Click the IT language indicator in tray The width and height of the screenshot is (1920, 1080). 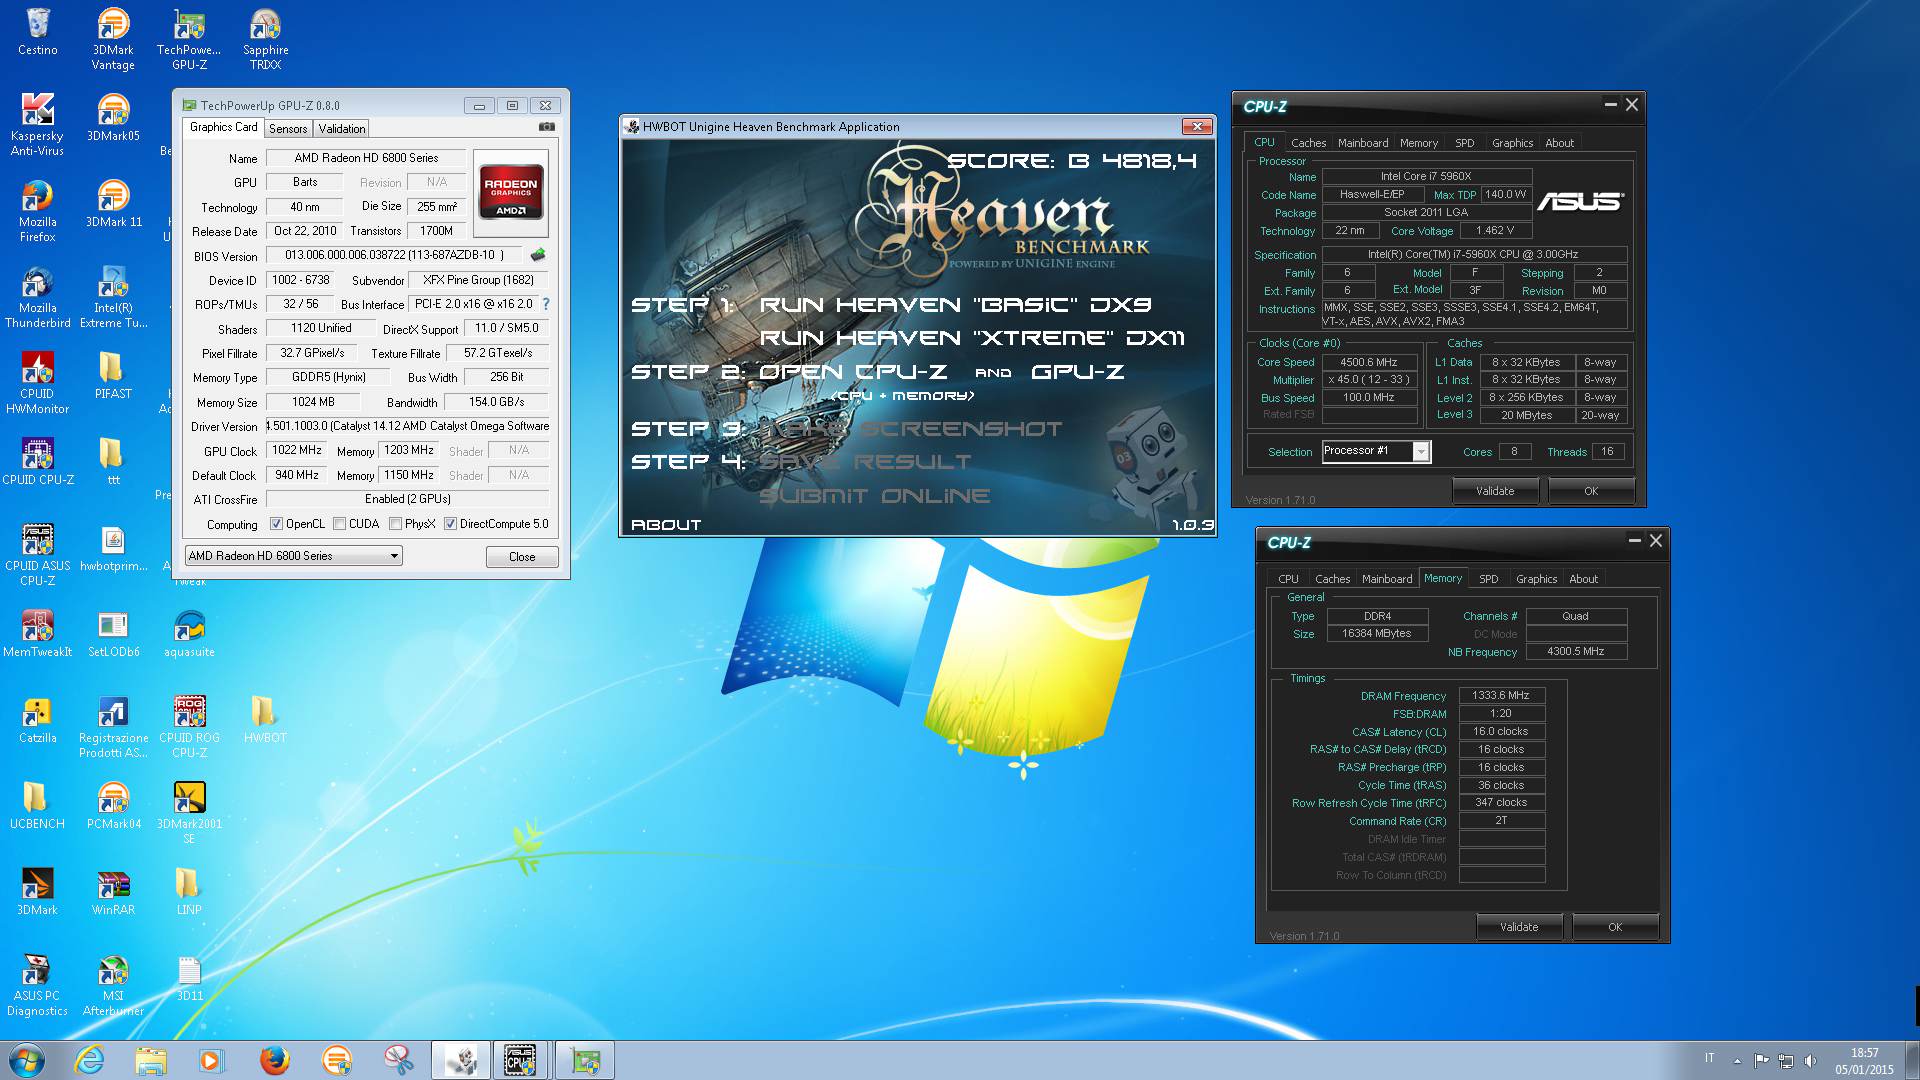[1709, 1058]
